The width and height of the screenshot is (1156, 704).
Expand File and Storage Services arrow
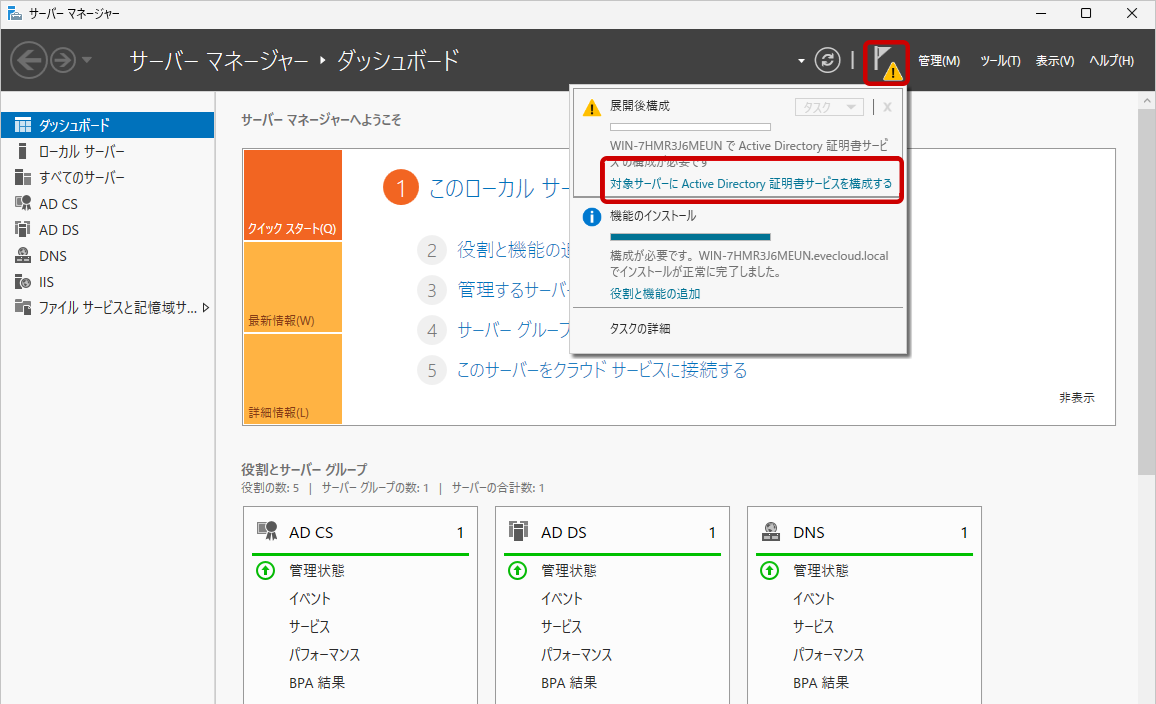pyautogui.click(x=206, y=308)
